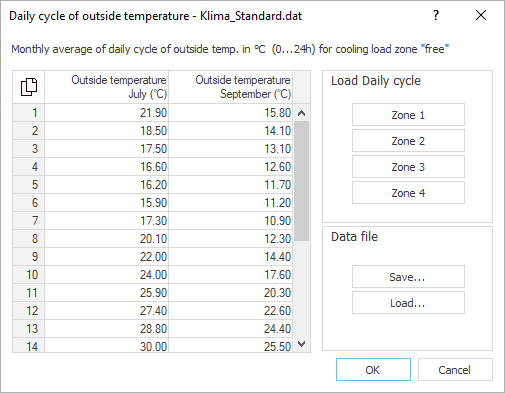Image resolution: width=505 pixels, height=393 pixels.
Task: Close the daily cycle dialog window
Action: (x=481, y=15)
